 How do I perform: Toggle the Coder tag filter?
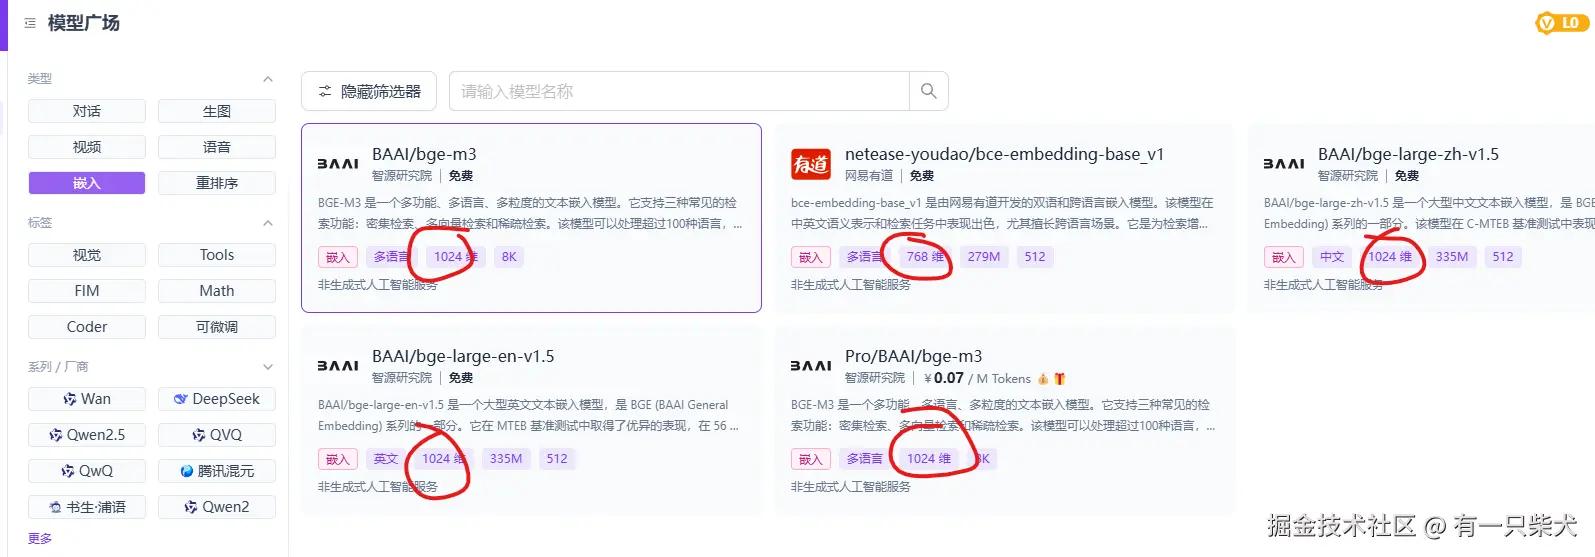pyautogui.click(x=87, y=327)
